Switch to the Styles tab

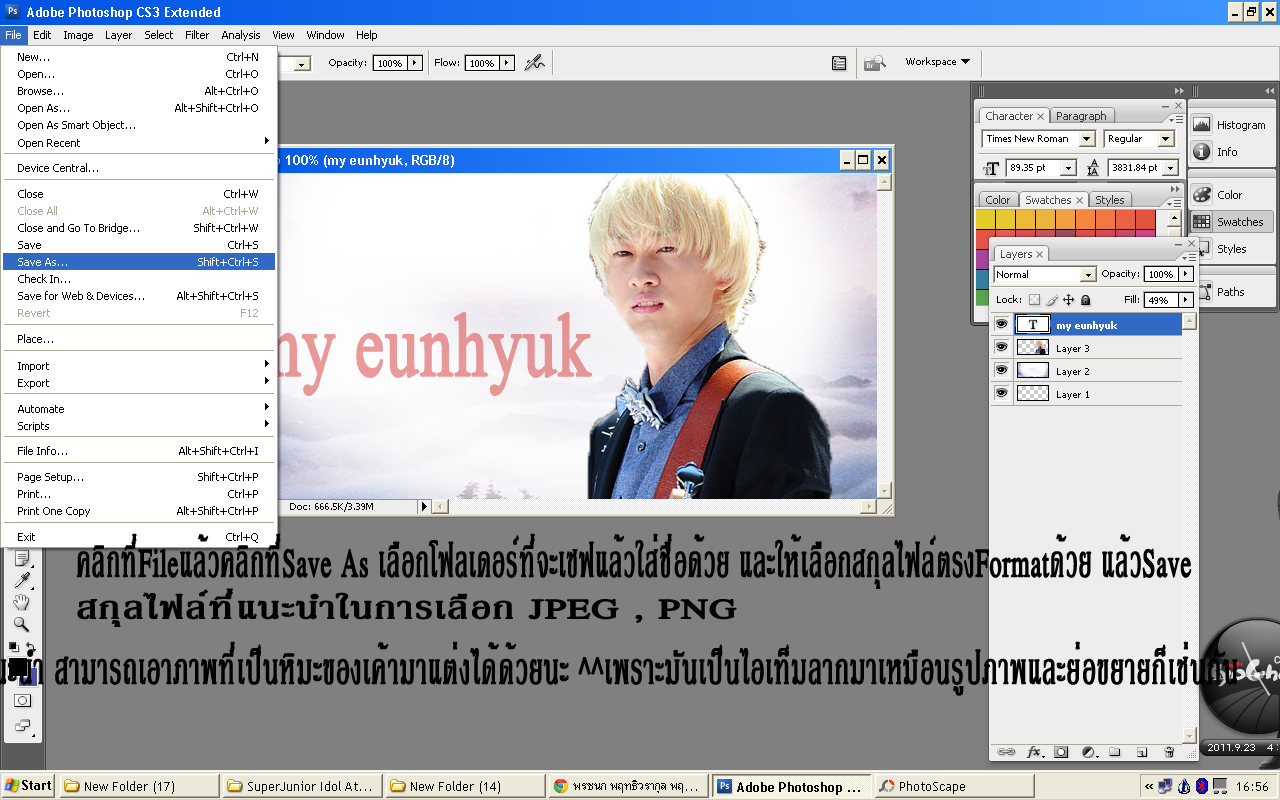coord(1109,200)
